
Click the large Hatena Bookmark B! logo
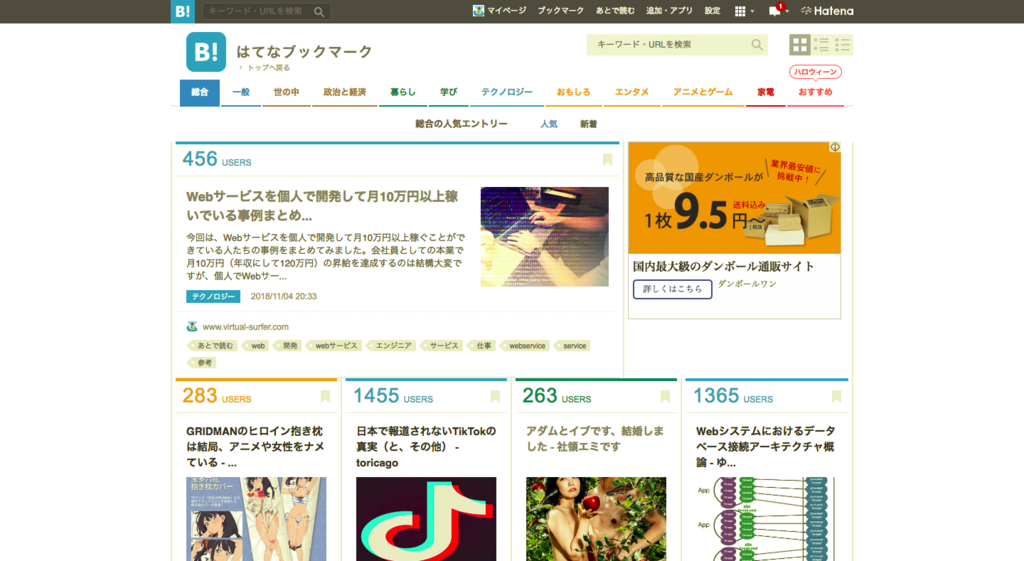point(206,52)
